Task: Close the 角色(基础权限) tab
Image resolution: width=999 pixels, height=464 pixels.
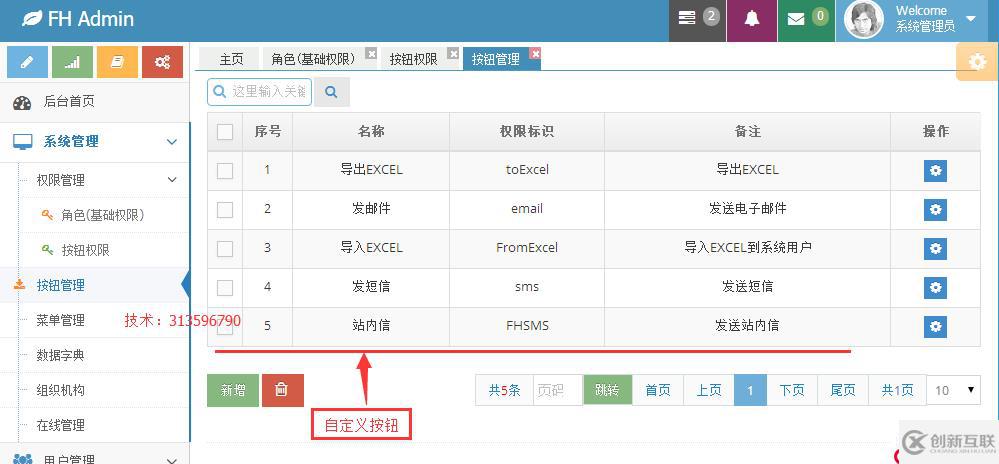Action: click(x=371, y=54)
